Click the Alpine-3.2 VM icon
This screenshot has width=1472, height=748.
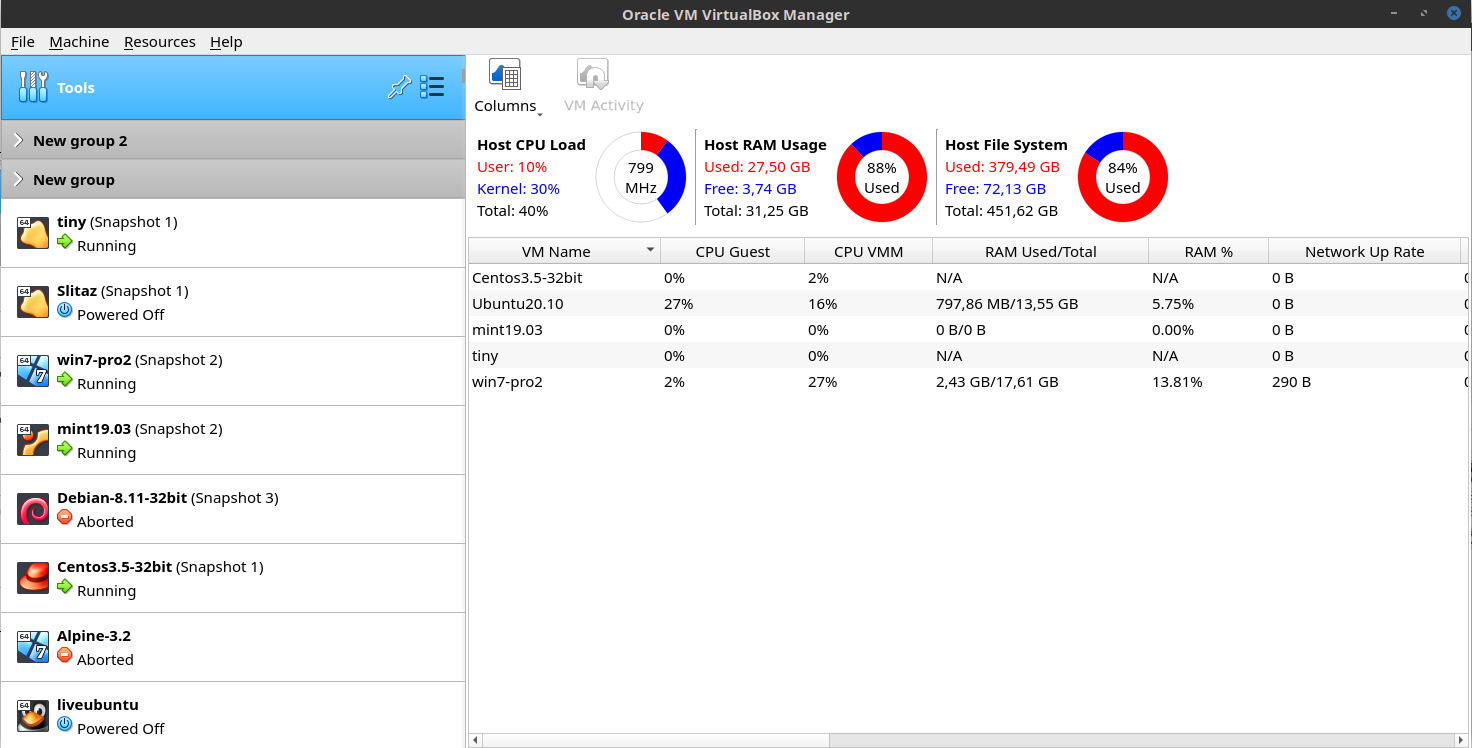(x=34, y=647)
